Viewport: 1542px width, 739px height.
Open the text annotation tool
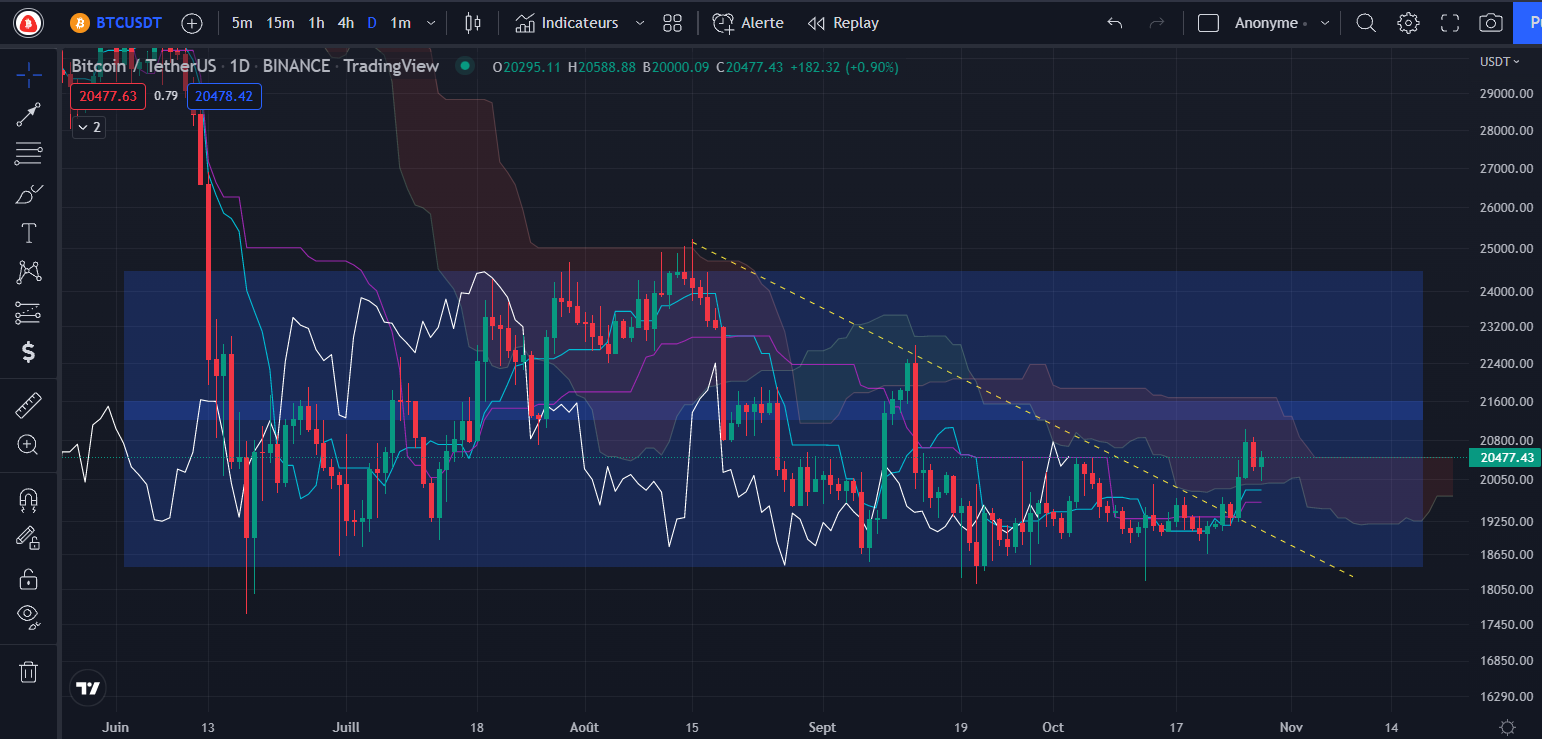tap(28, 232)
